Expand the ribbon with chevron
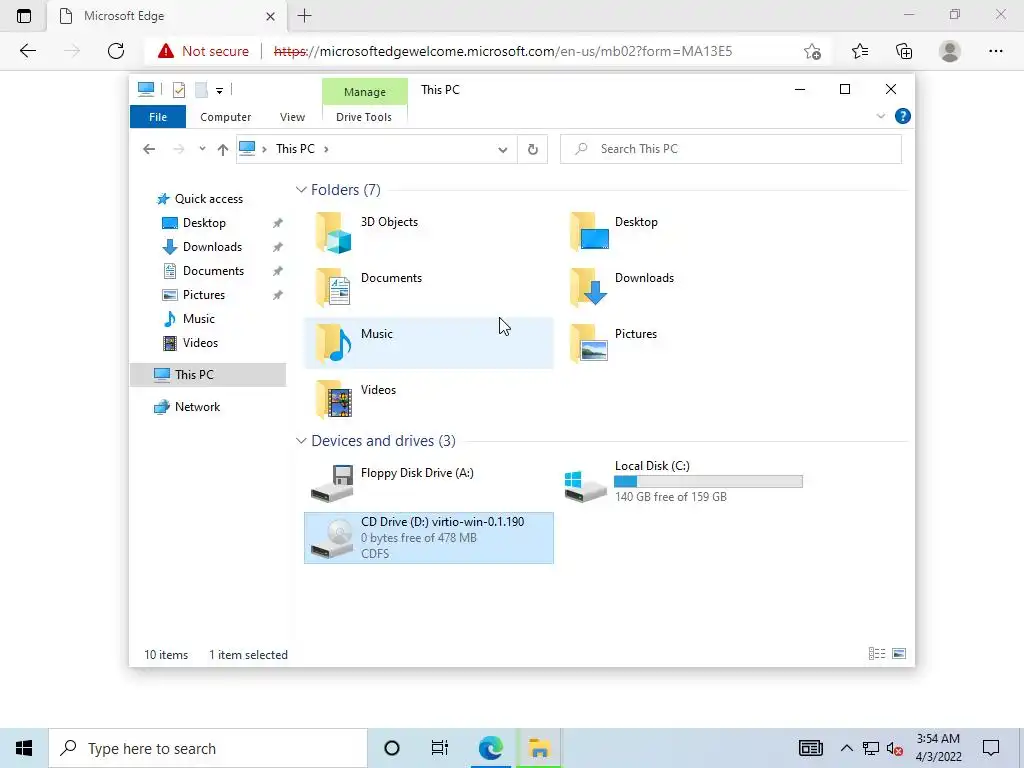Viewport: 1024px width, 768px height. click(x=880, y=116)
